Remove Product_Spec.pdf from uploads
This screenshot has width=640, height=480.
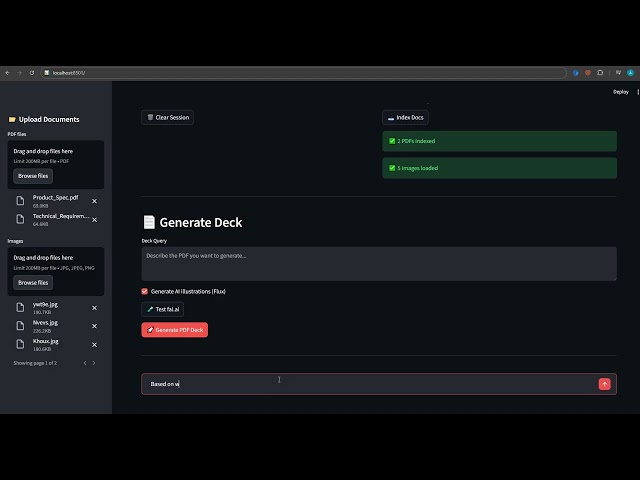pos(94,201)
